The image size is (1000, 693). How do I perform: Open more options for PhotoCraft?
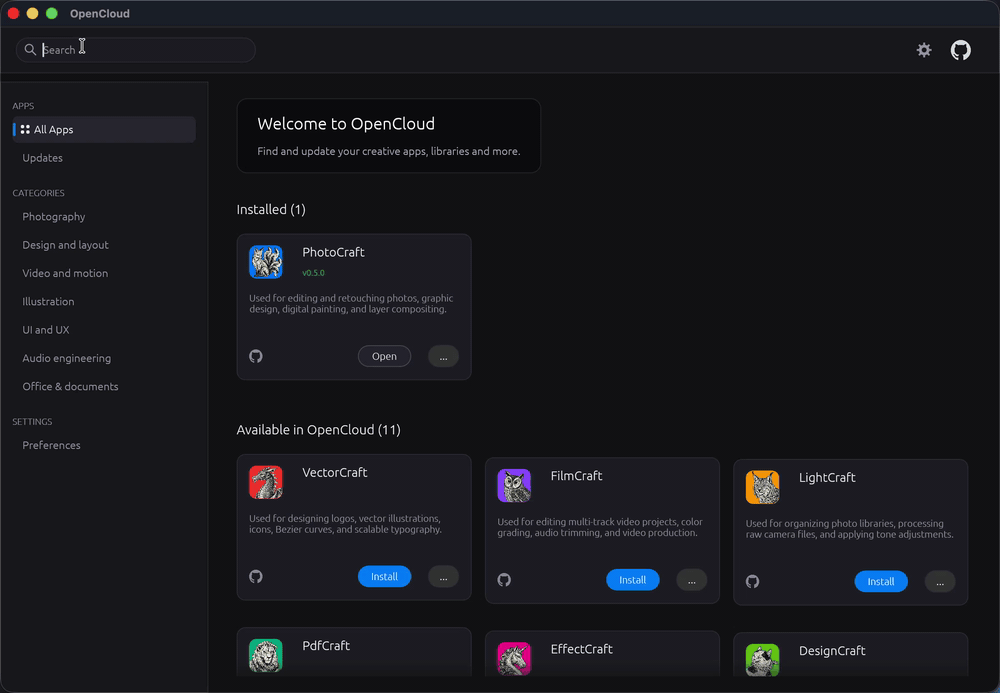(x=443, y=356)
